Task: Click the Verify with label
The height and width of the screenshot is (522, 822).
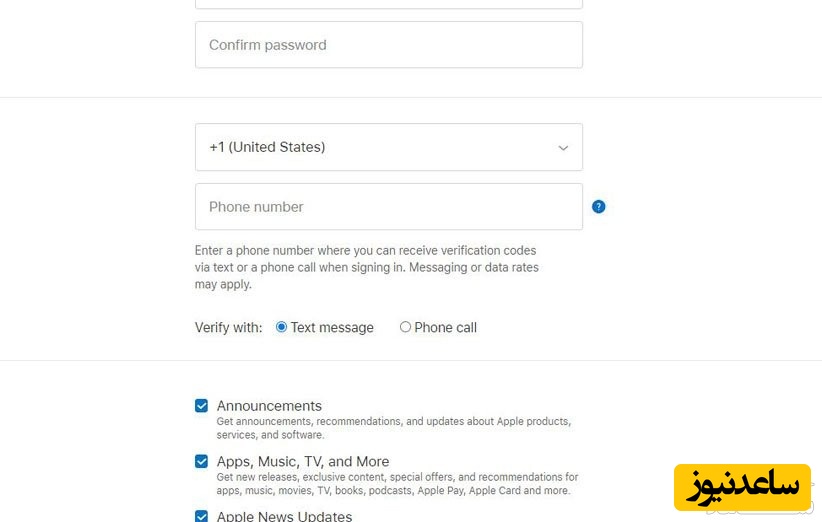Action: click(x=228, y=328)
